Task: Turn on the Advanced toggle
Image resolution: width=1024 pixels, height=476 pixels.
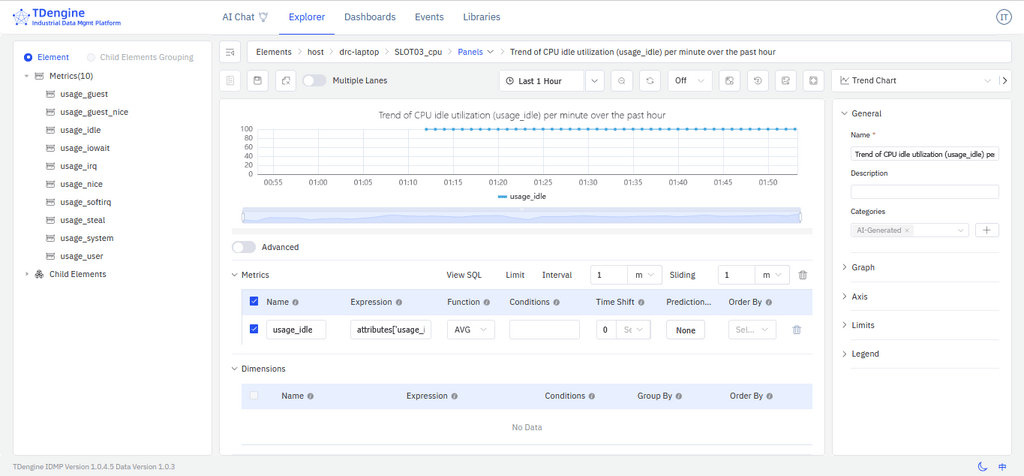Action: tap(243, 247)
